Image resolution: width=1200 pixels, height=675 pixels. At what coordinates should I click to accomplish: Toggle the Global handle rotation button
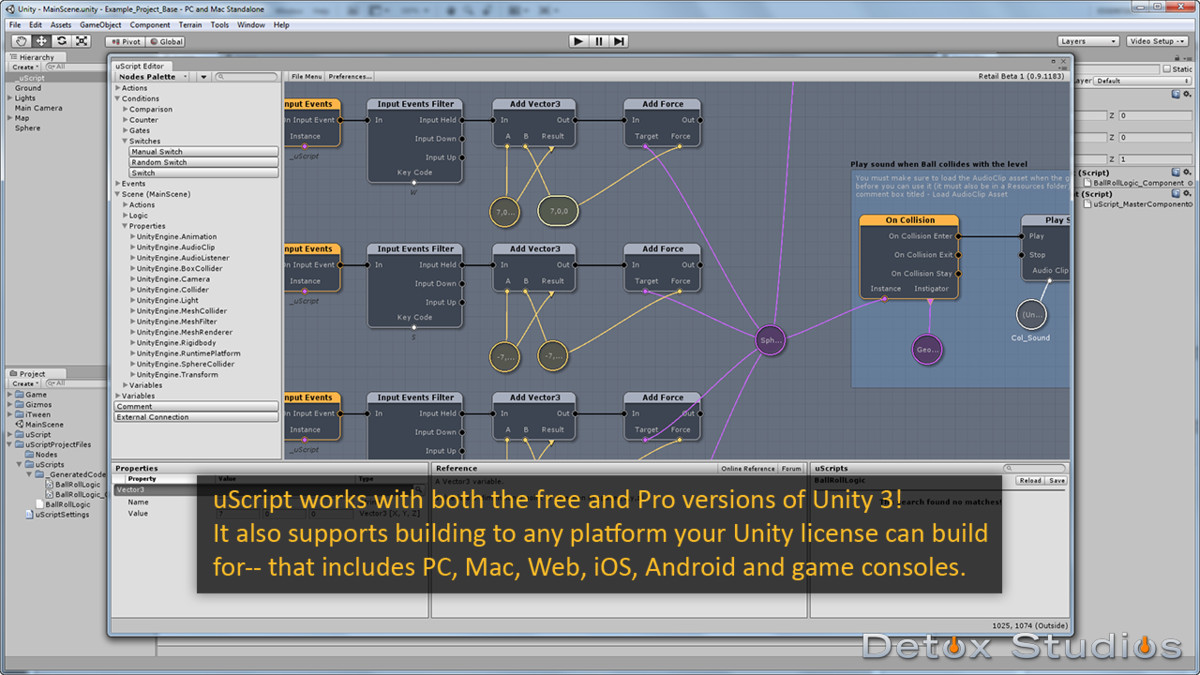[x=166, y=42]
